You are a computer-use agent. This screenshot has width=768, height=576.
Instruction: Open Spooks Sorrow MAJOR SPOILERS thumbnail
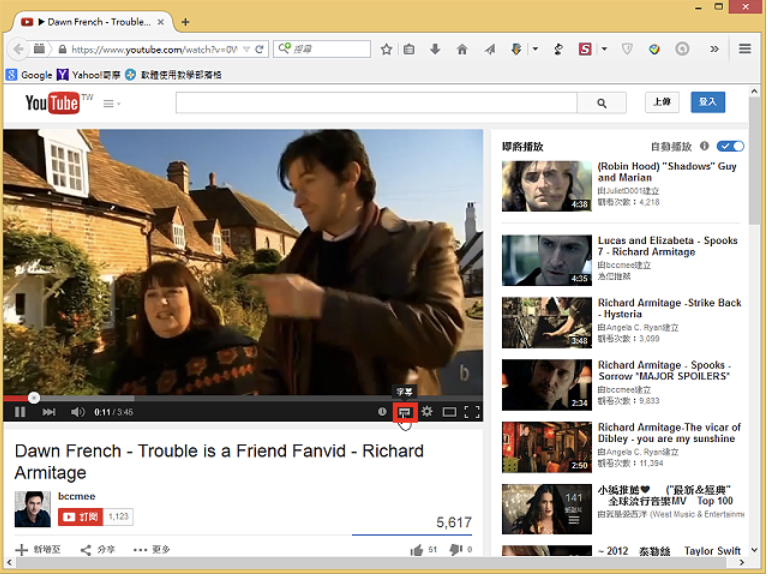pos(547,384)
